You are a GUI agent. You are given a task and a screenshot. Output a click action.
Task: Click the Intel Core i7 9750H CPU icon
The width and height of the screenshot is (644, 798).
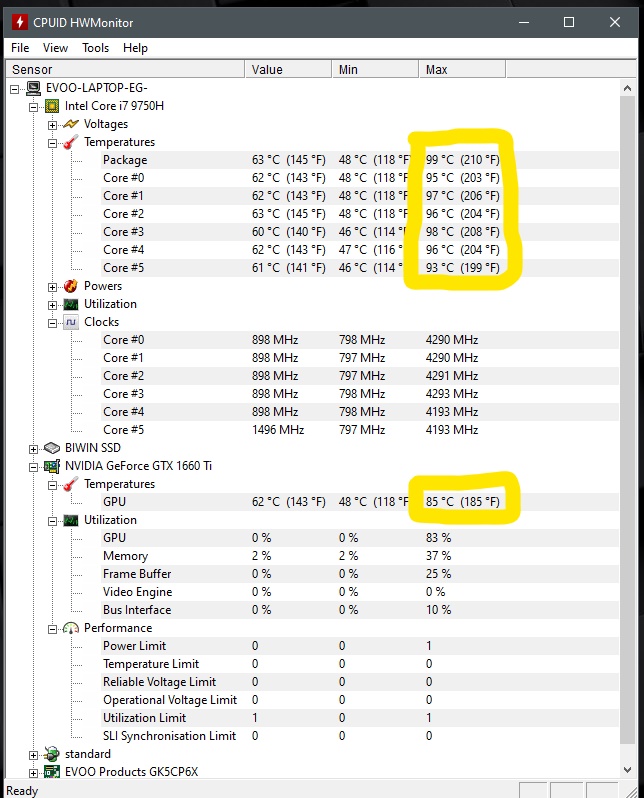click(x=52, y=106)
